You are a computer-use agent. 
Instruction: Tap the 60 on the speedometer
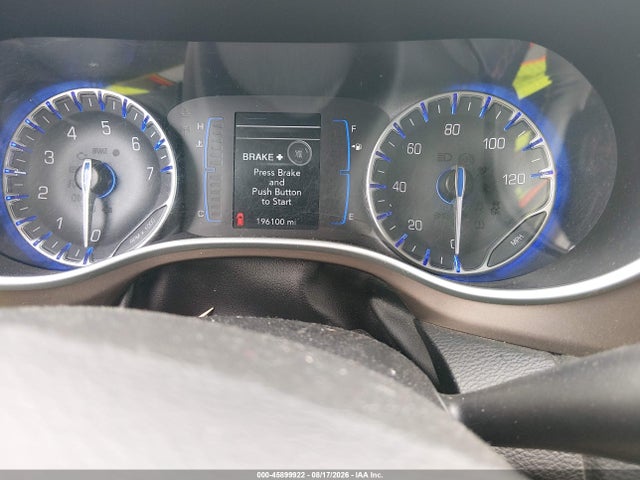pos(414,149)
